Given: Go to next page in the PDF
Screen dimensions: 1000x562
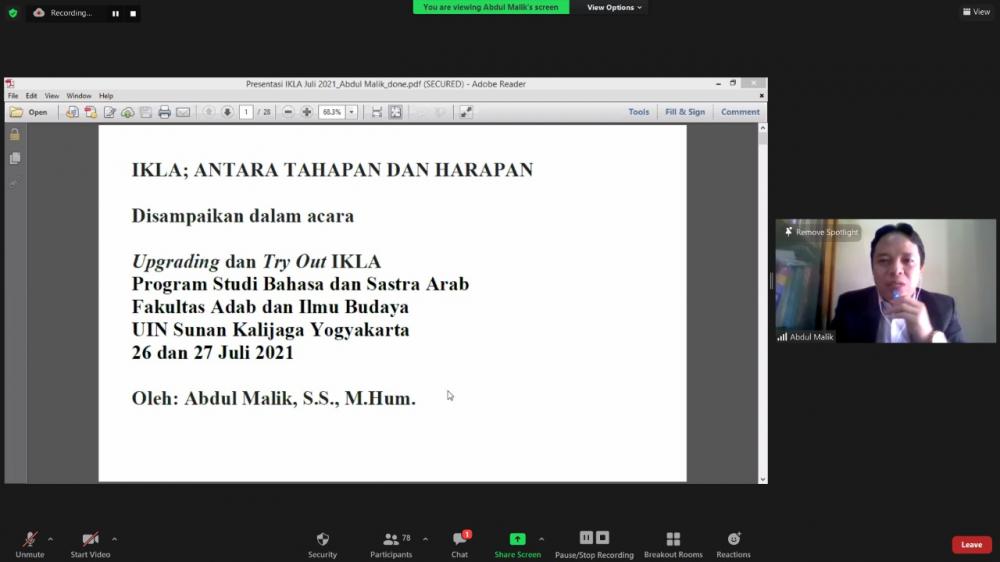Looking at the screenshot, I should point(227,112).
